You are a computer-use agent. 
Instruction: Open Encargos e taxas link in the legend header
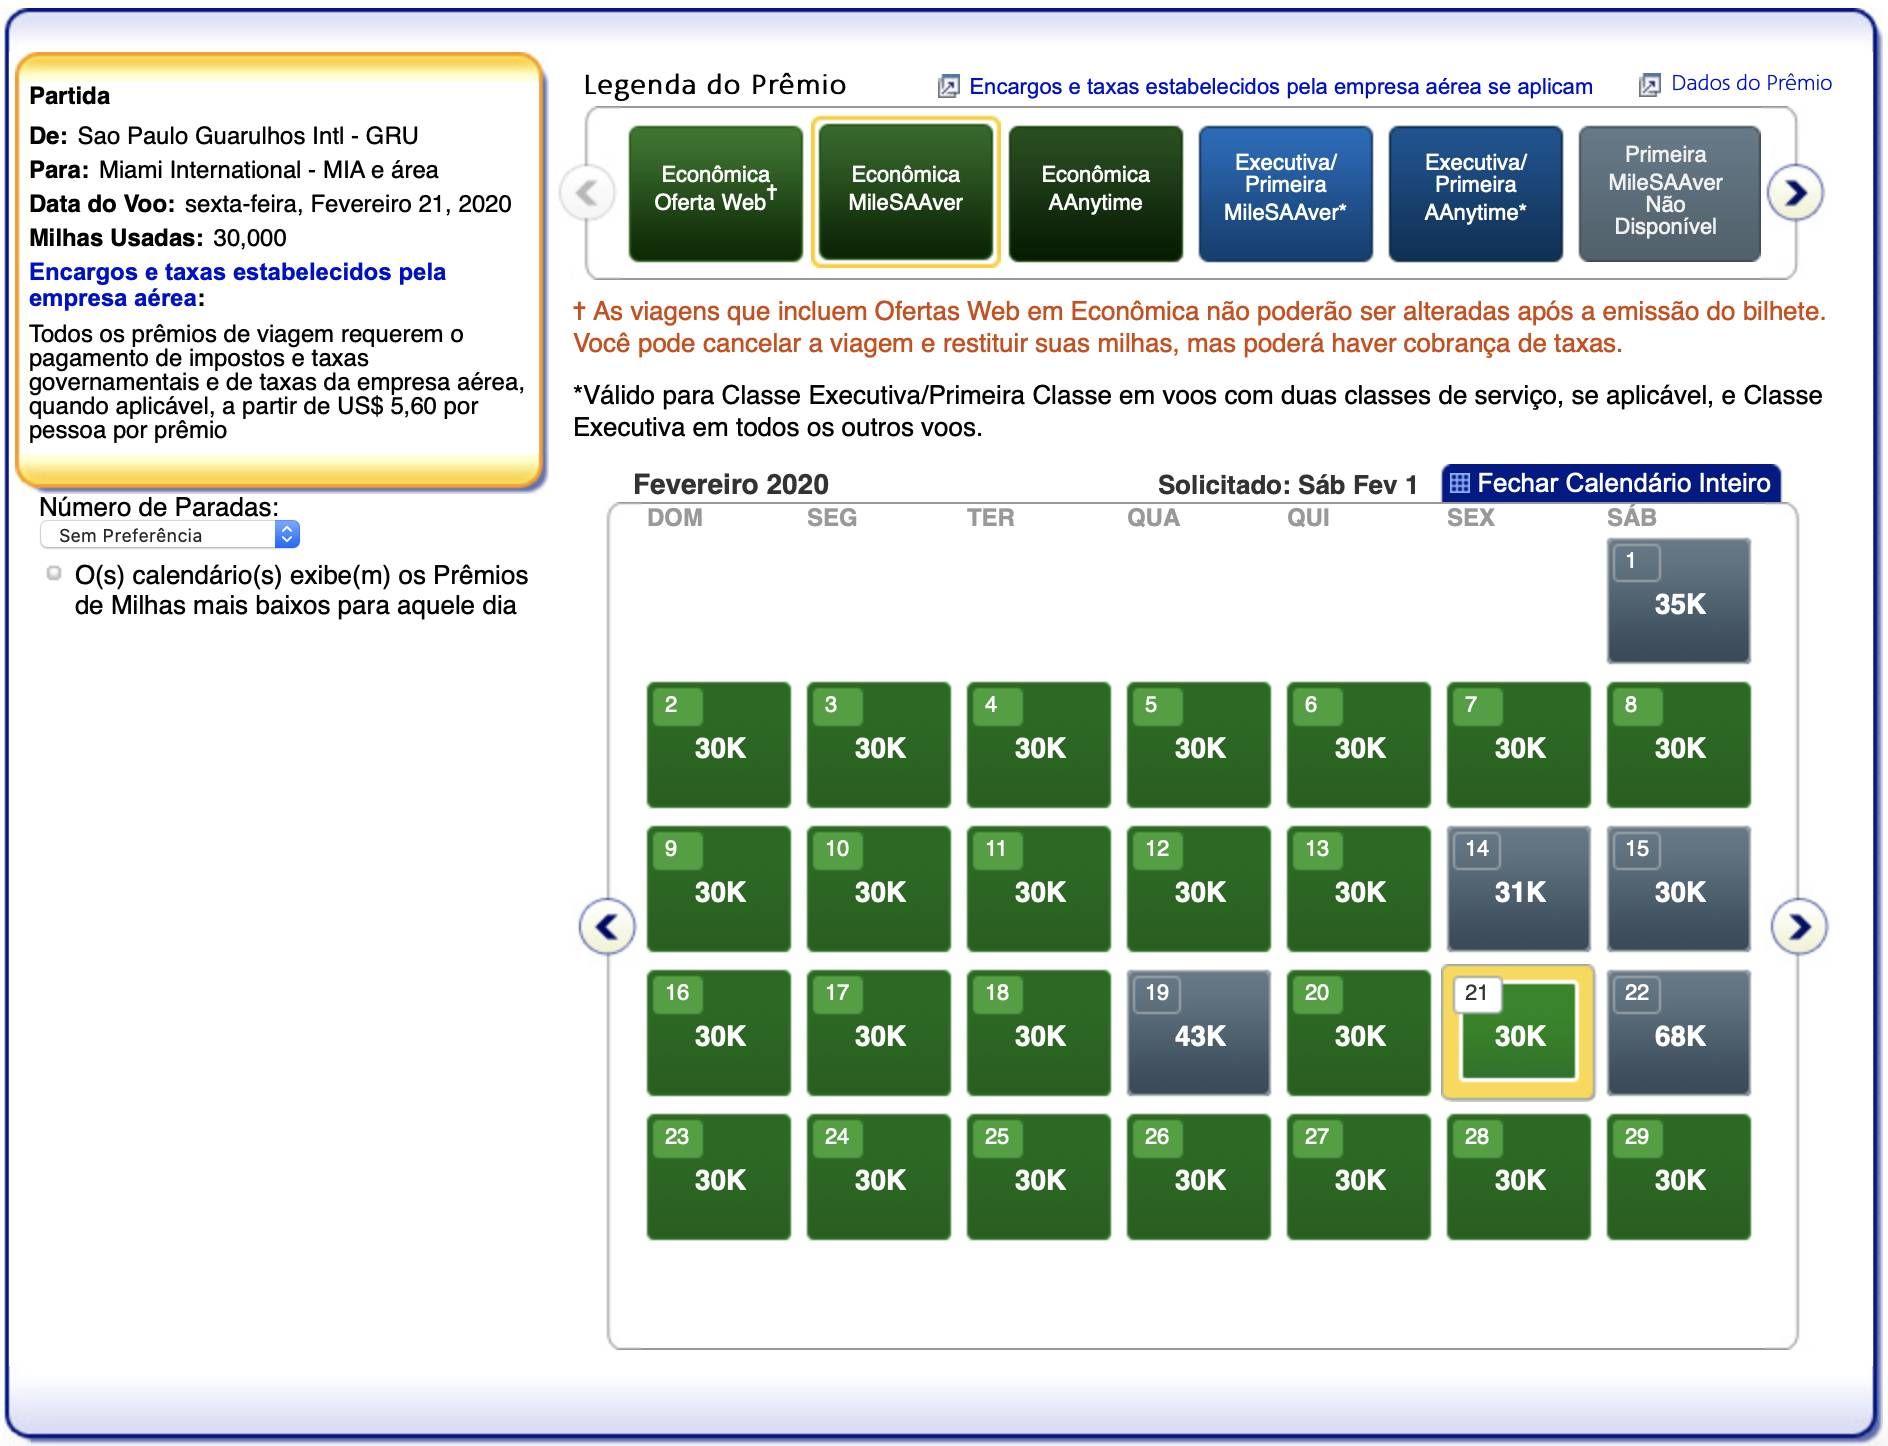[x=1281, y=87]
